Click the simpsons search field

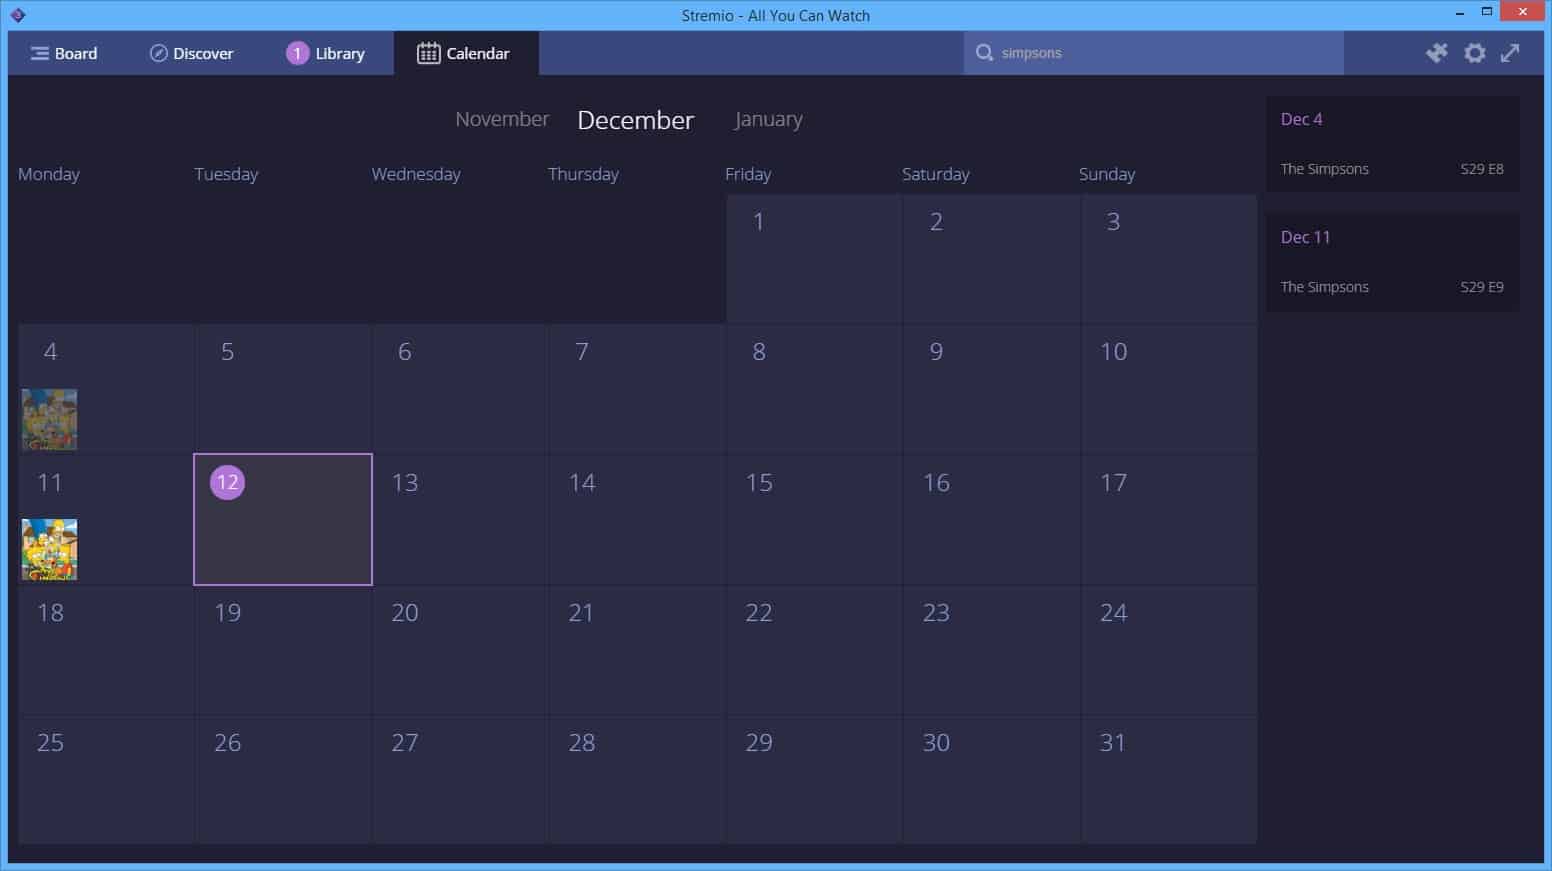[x=1154, y=53]
